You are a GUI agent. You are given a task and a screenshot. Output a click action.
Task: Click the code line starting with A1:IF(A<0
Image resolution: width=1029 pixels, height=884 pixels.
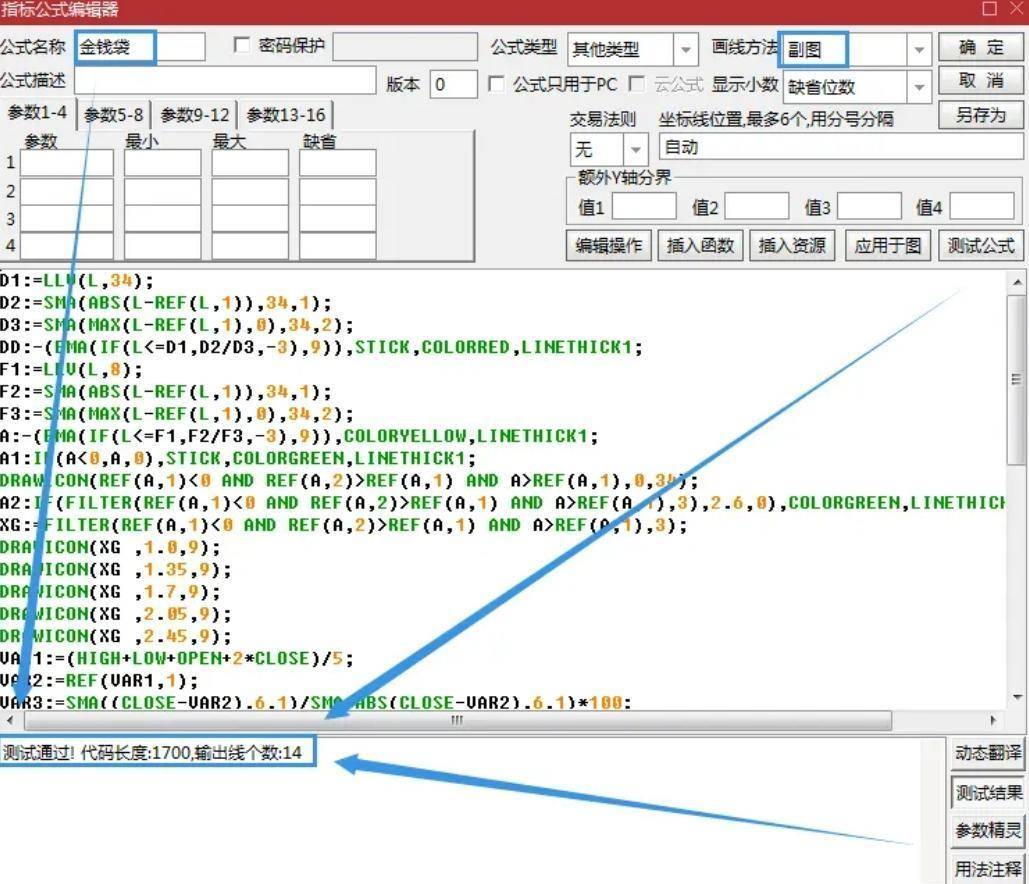tap(238, 458)
